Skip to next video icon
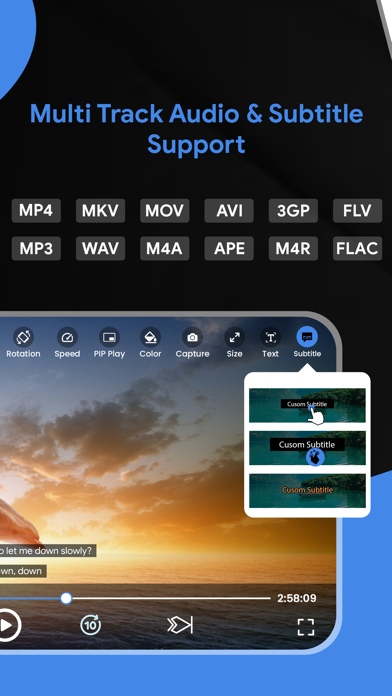The height and width of the screenshot is (696, 392). 180,625
